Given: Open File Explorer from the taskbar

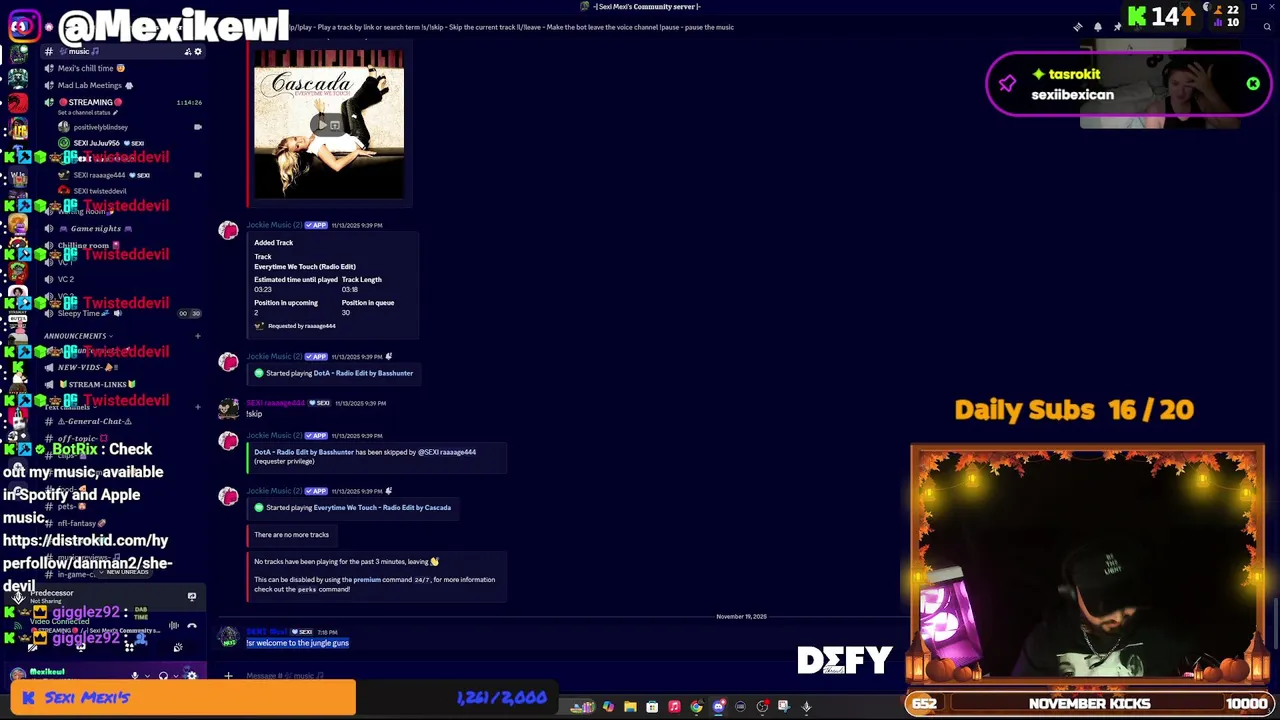Looking at the screenshot, I should tap(630, 707).
